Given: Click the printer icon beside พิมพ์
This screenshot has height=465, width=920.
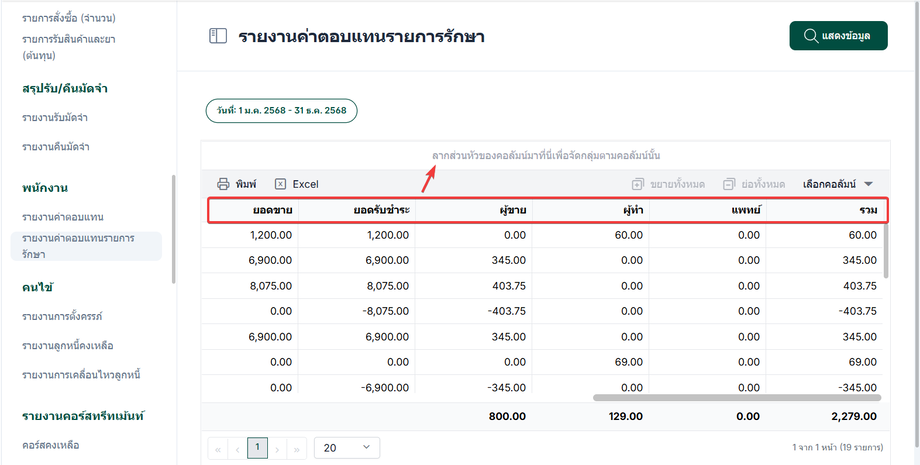Looking at the screenshot, I should pos(223,184).
